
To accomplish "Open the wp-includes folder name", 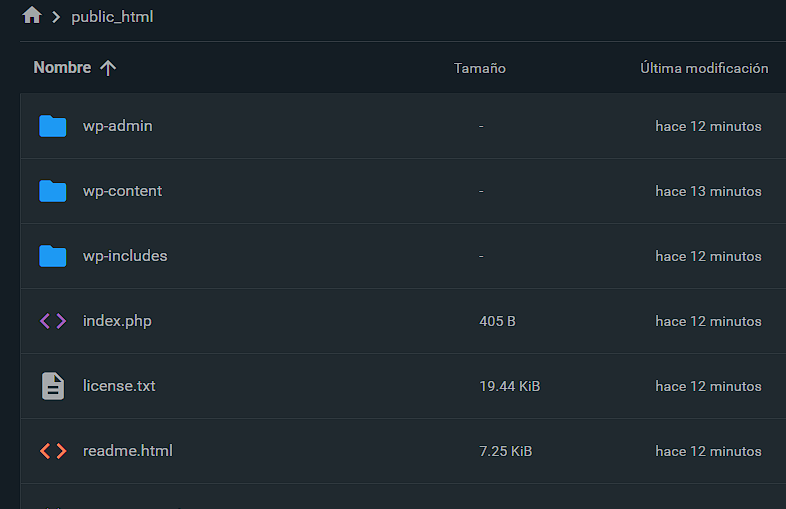I will coord(125,256).
